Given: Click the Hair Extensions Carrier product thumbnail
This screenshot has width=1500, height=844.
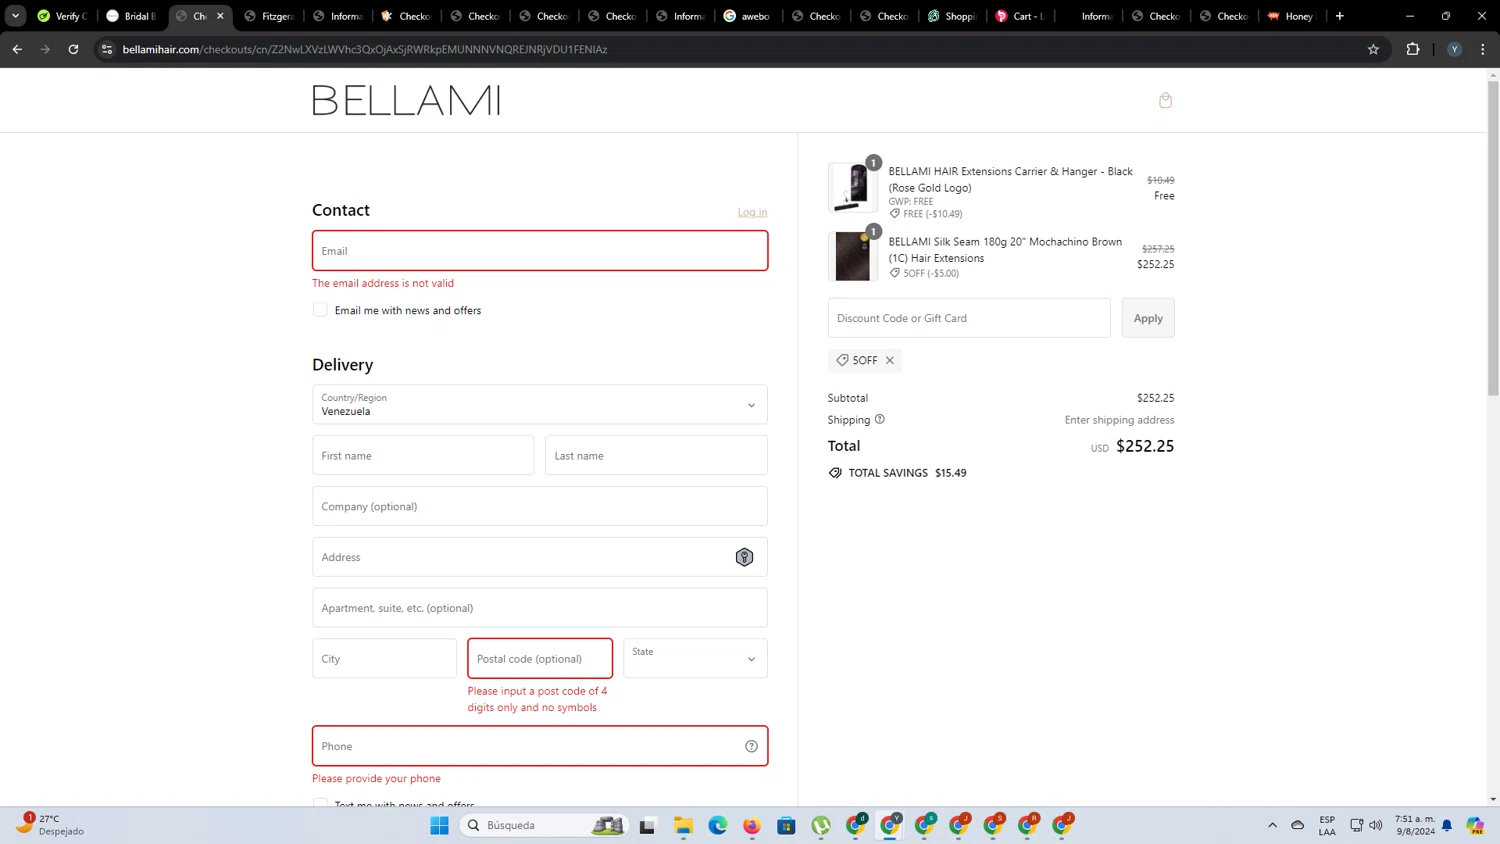Looking at the screenshot, I should (853, 187).
